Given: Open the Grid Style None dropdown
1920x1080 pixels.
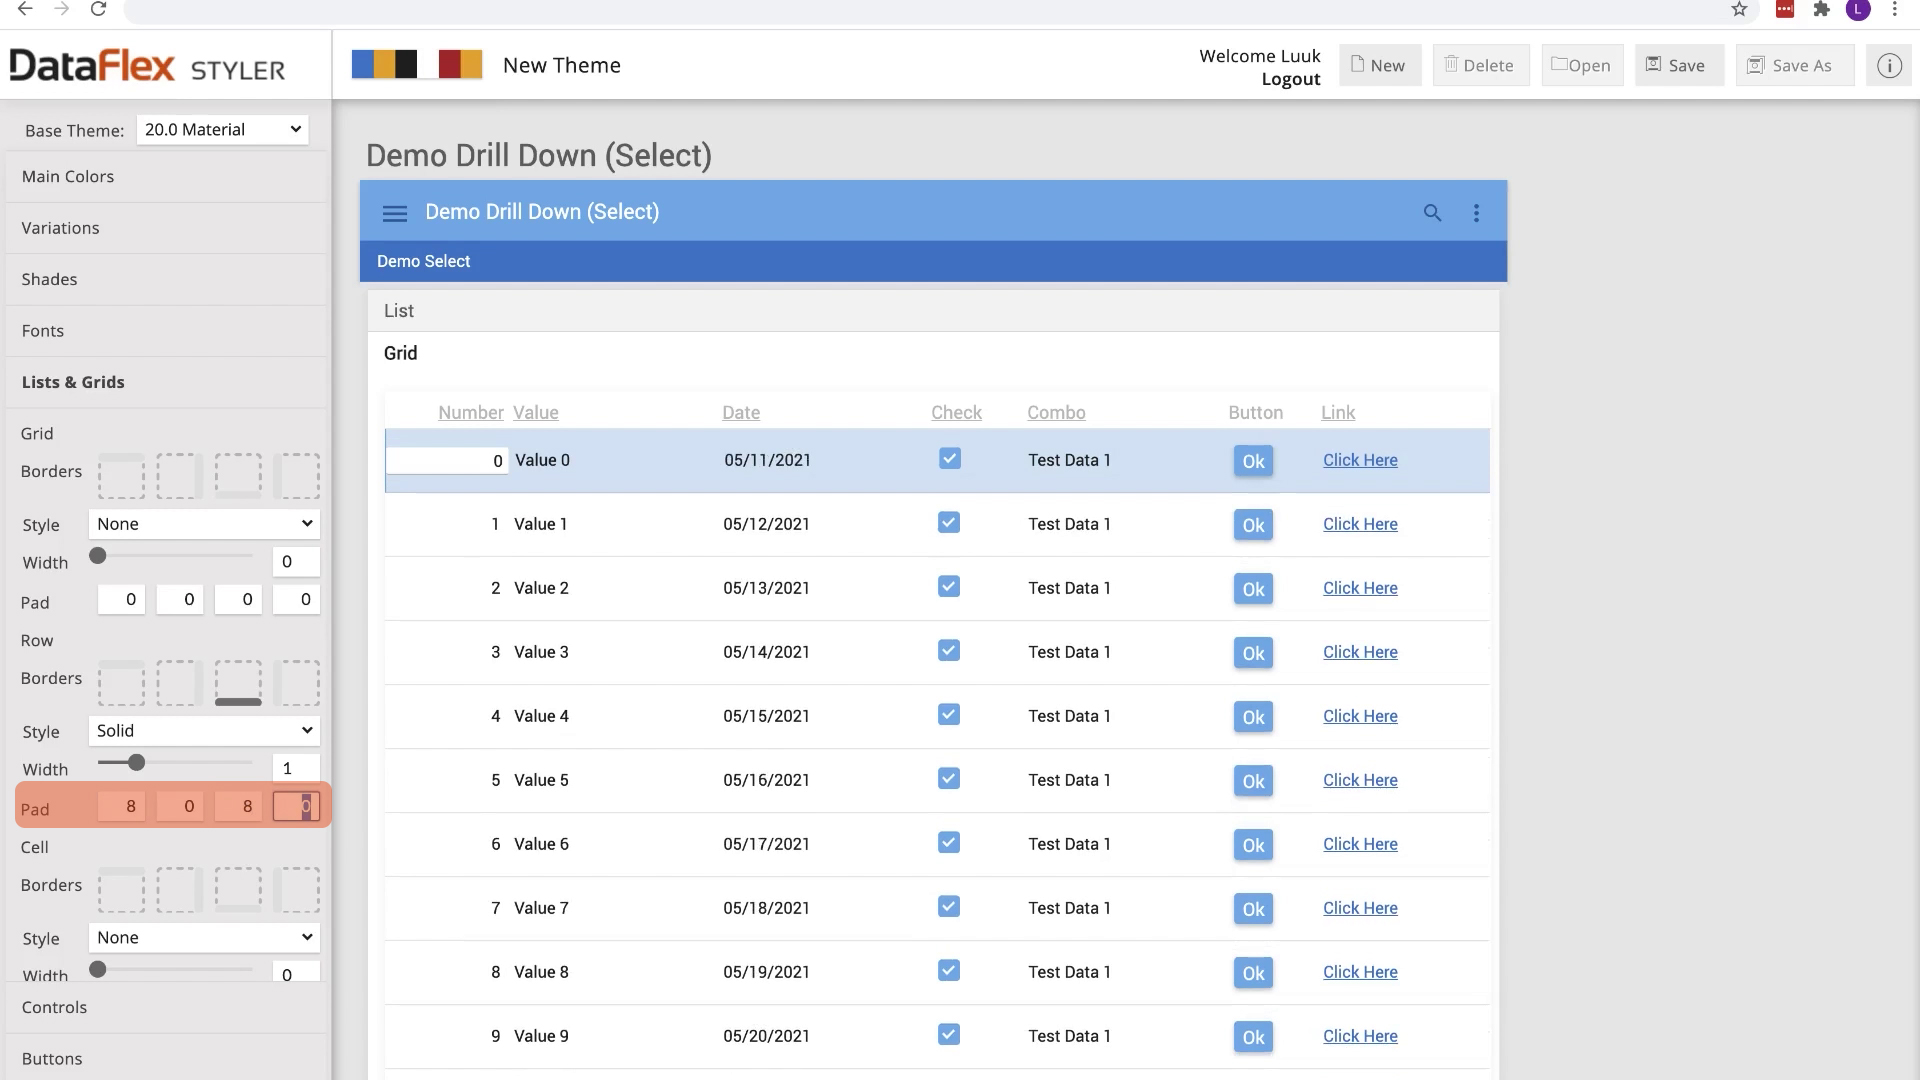Looking at the screenshot, I should 204,524.
